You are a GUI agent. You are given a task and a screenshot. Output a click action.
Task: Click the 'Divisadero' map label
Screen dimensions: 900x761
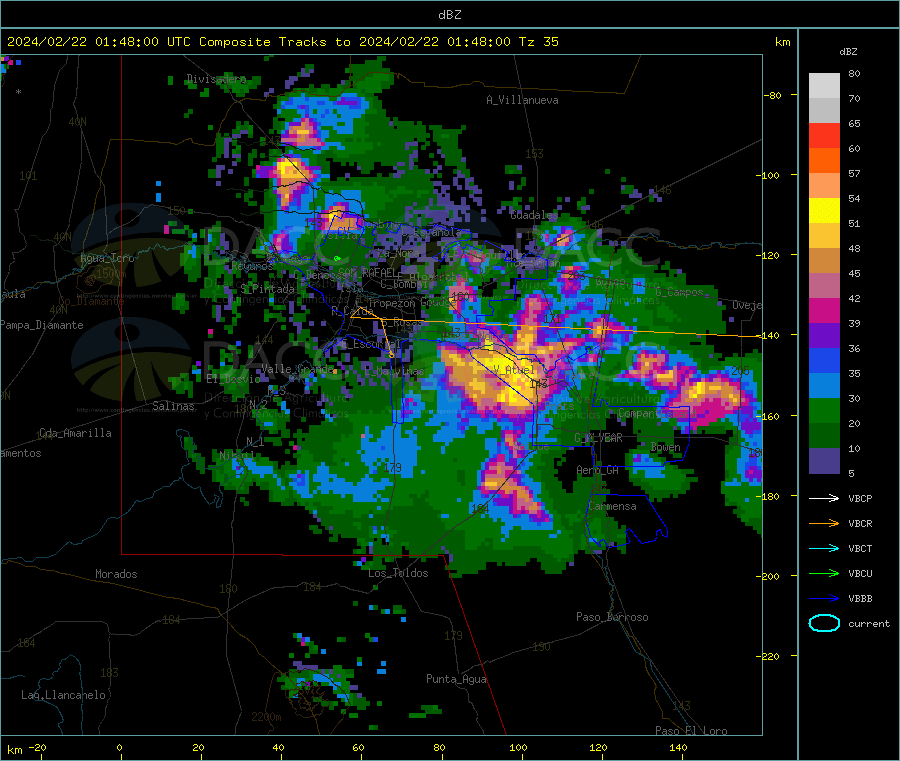(216, 79)
